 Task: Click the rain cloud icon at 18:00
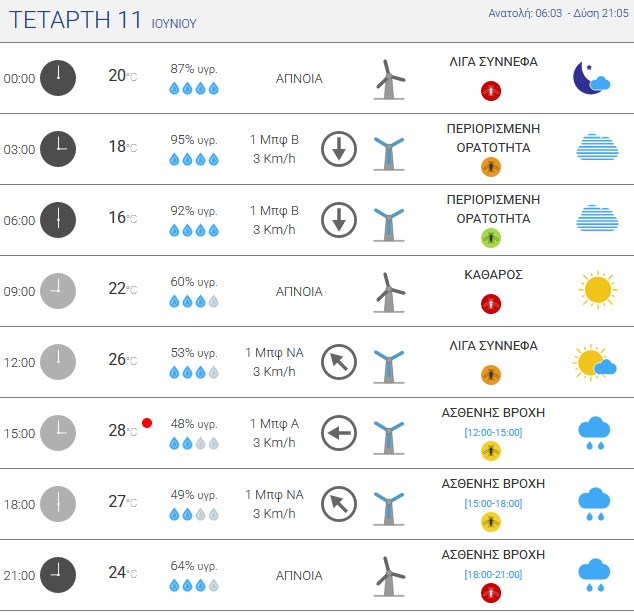coord(594,504)
